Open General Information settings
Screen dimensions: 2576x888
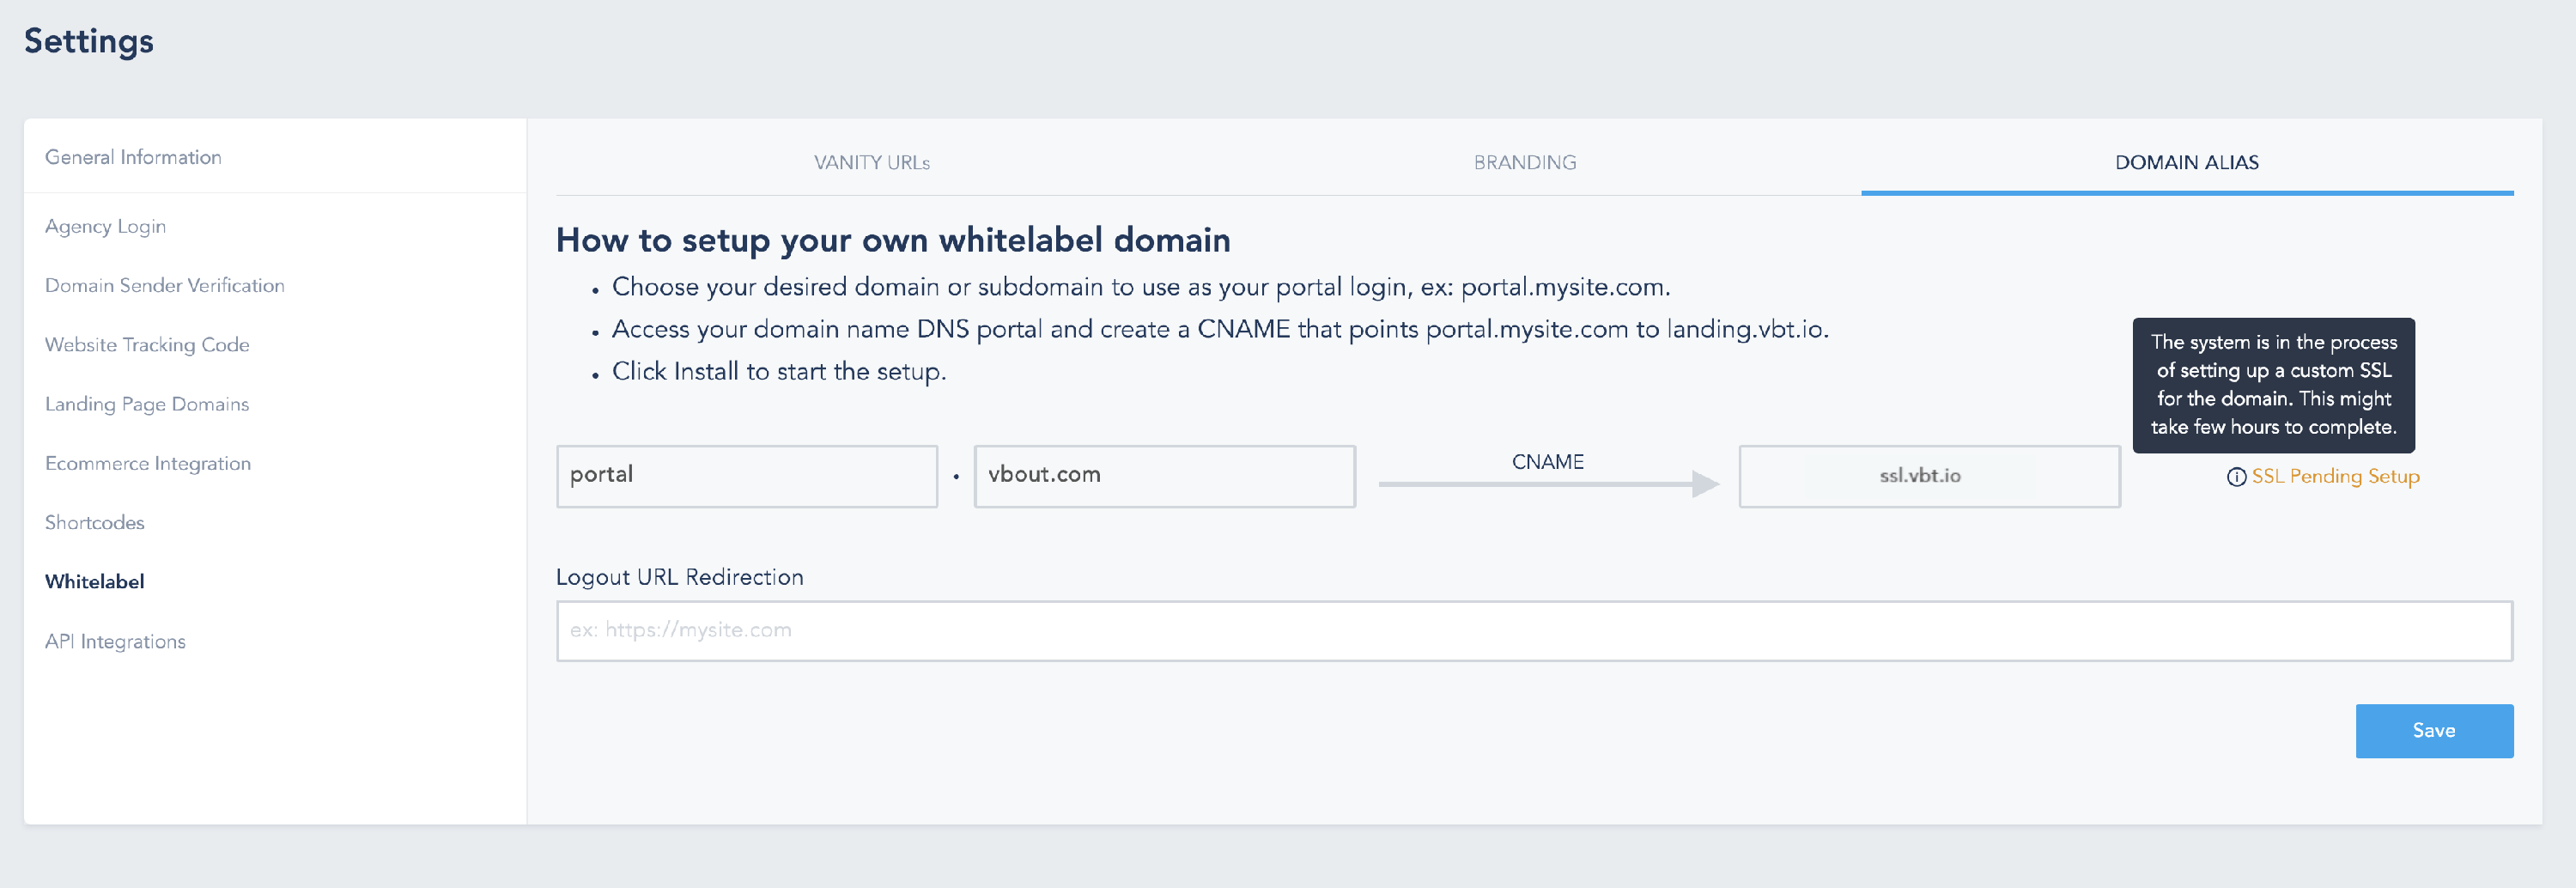click(133, 157)
